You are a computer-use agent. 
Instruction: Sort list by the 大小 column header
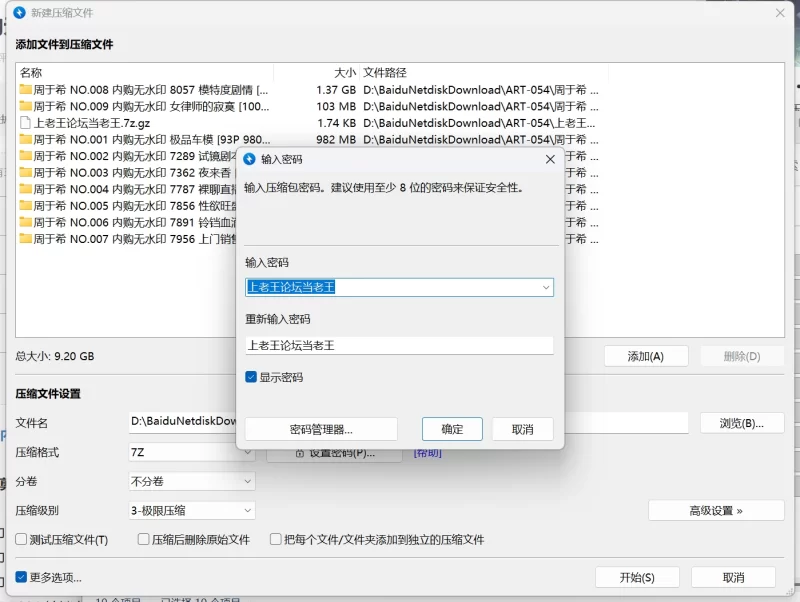point(343,73)
